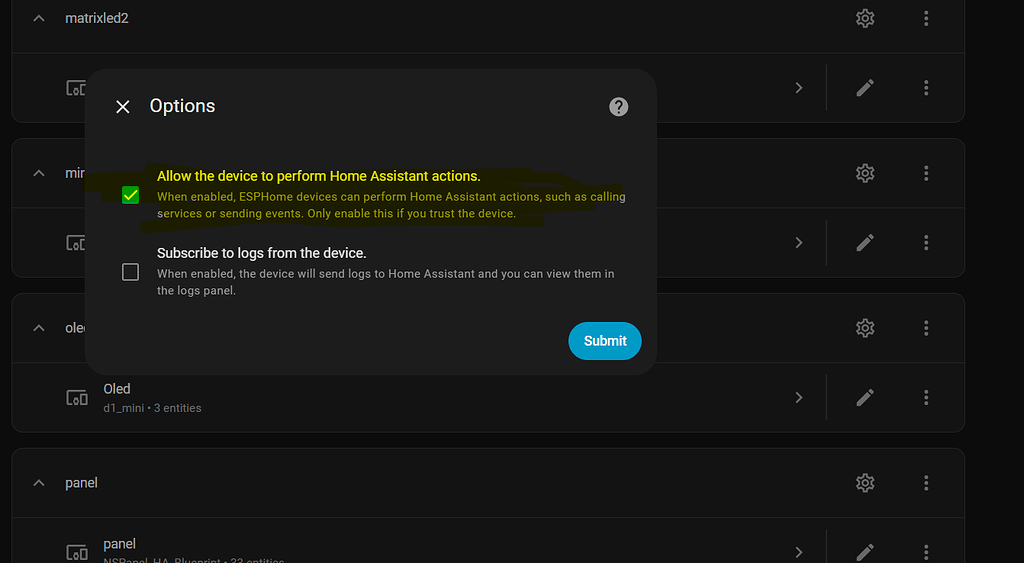Viewport: 1024px width, 563px height.
Task: Open three-dot menu beside panel gear
Action: tap(926, 483)
